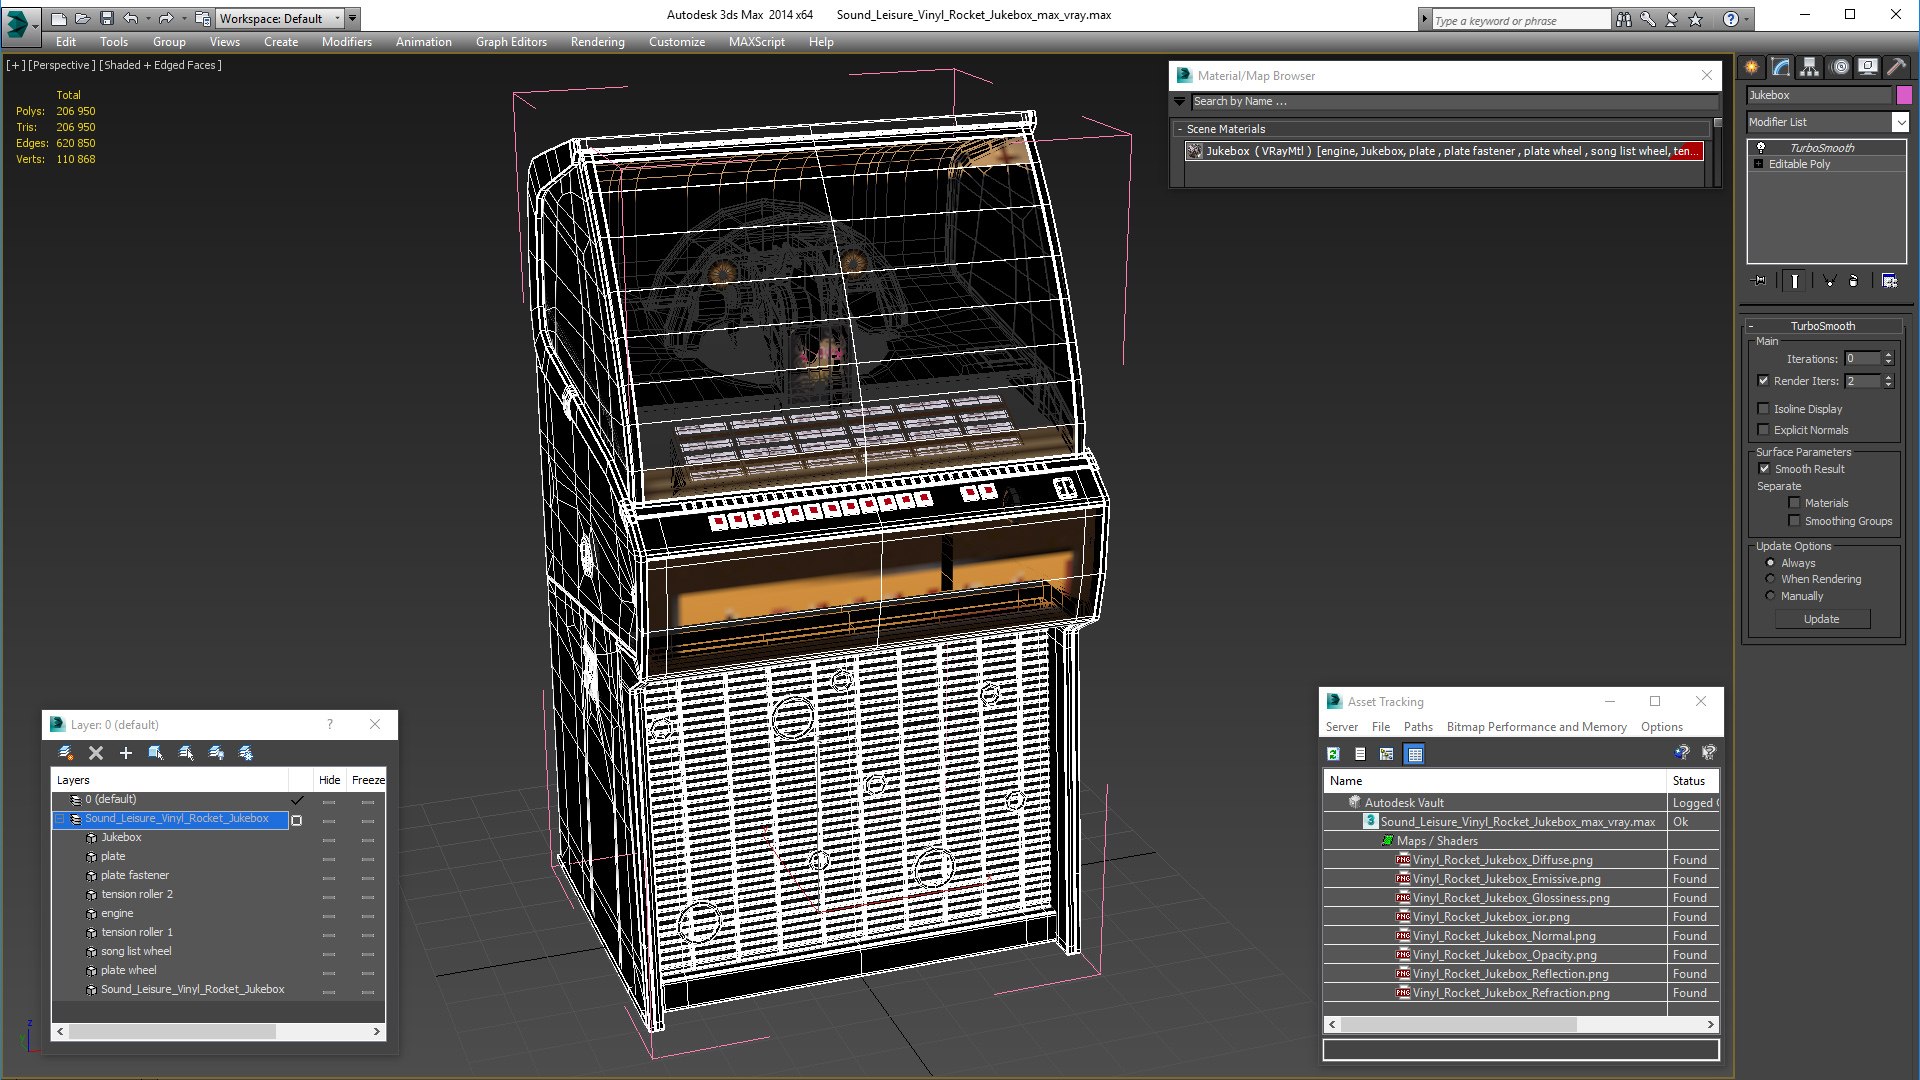Click the TurboSmooth Update button
This screenshot has height=1080, width=1920.
point(1821,619)
